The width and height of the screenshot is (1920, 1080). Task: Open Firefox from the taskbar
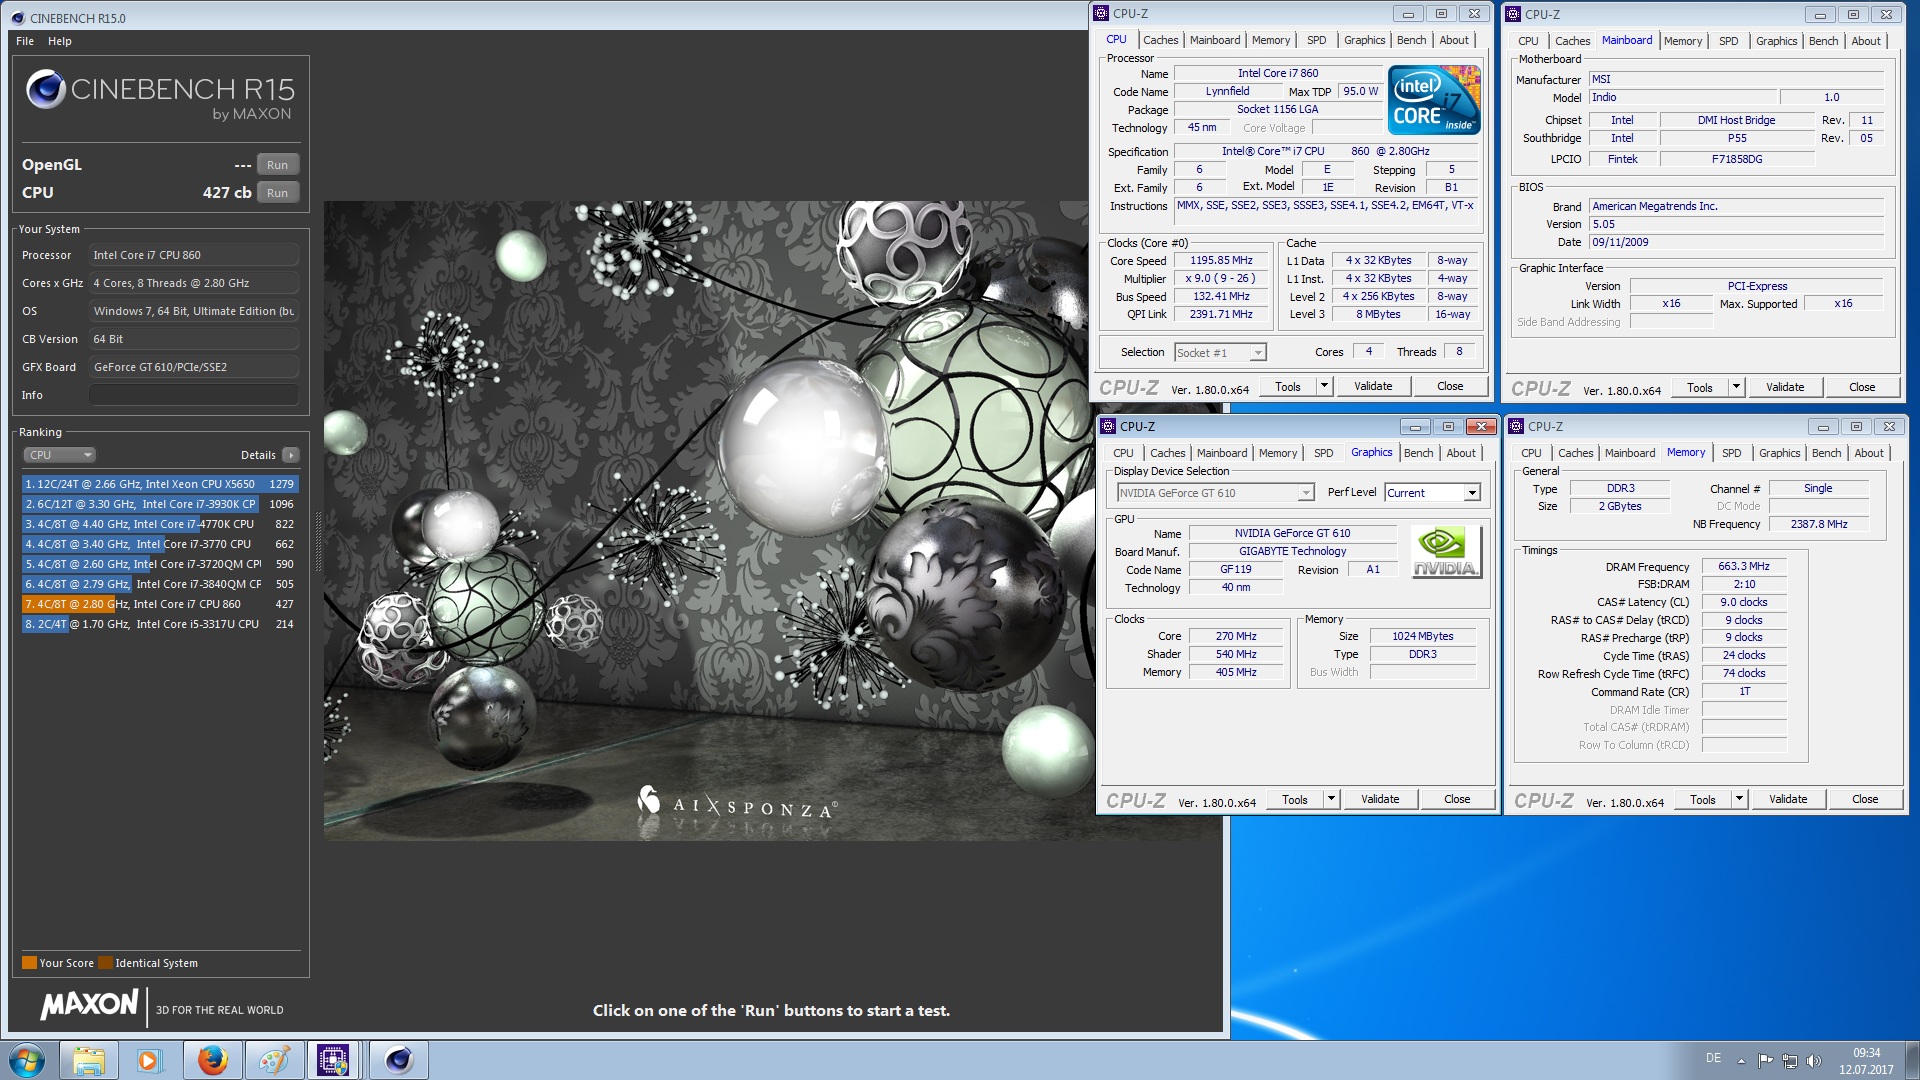tap(212, 1060)
